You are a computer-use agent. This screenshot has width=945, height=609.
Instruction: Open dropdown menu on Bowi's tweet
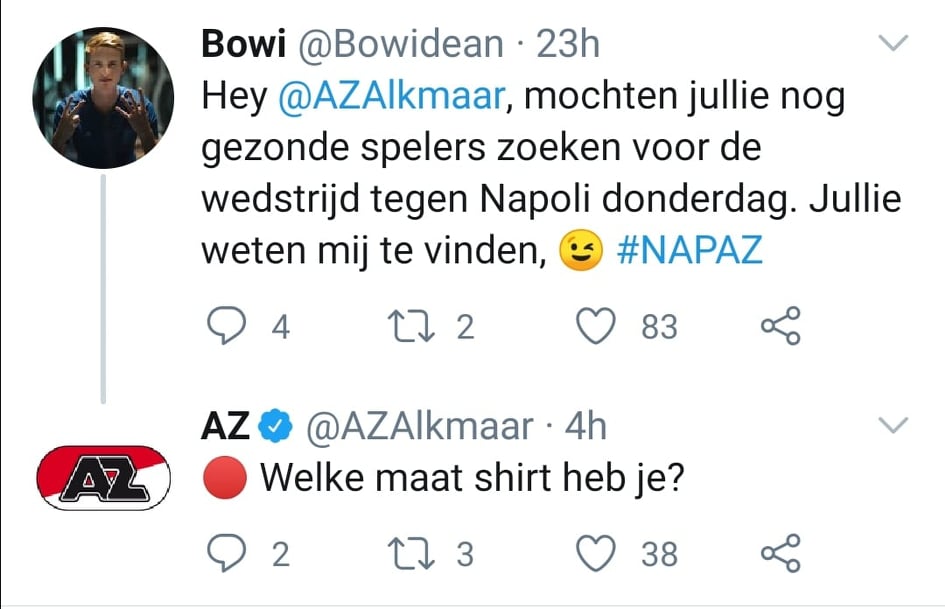coord(890,43)
